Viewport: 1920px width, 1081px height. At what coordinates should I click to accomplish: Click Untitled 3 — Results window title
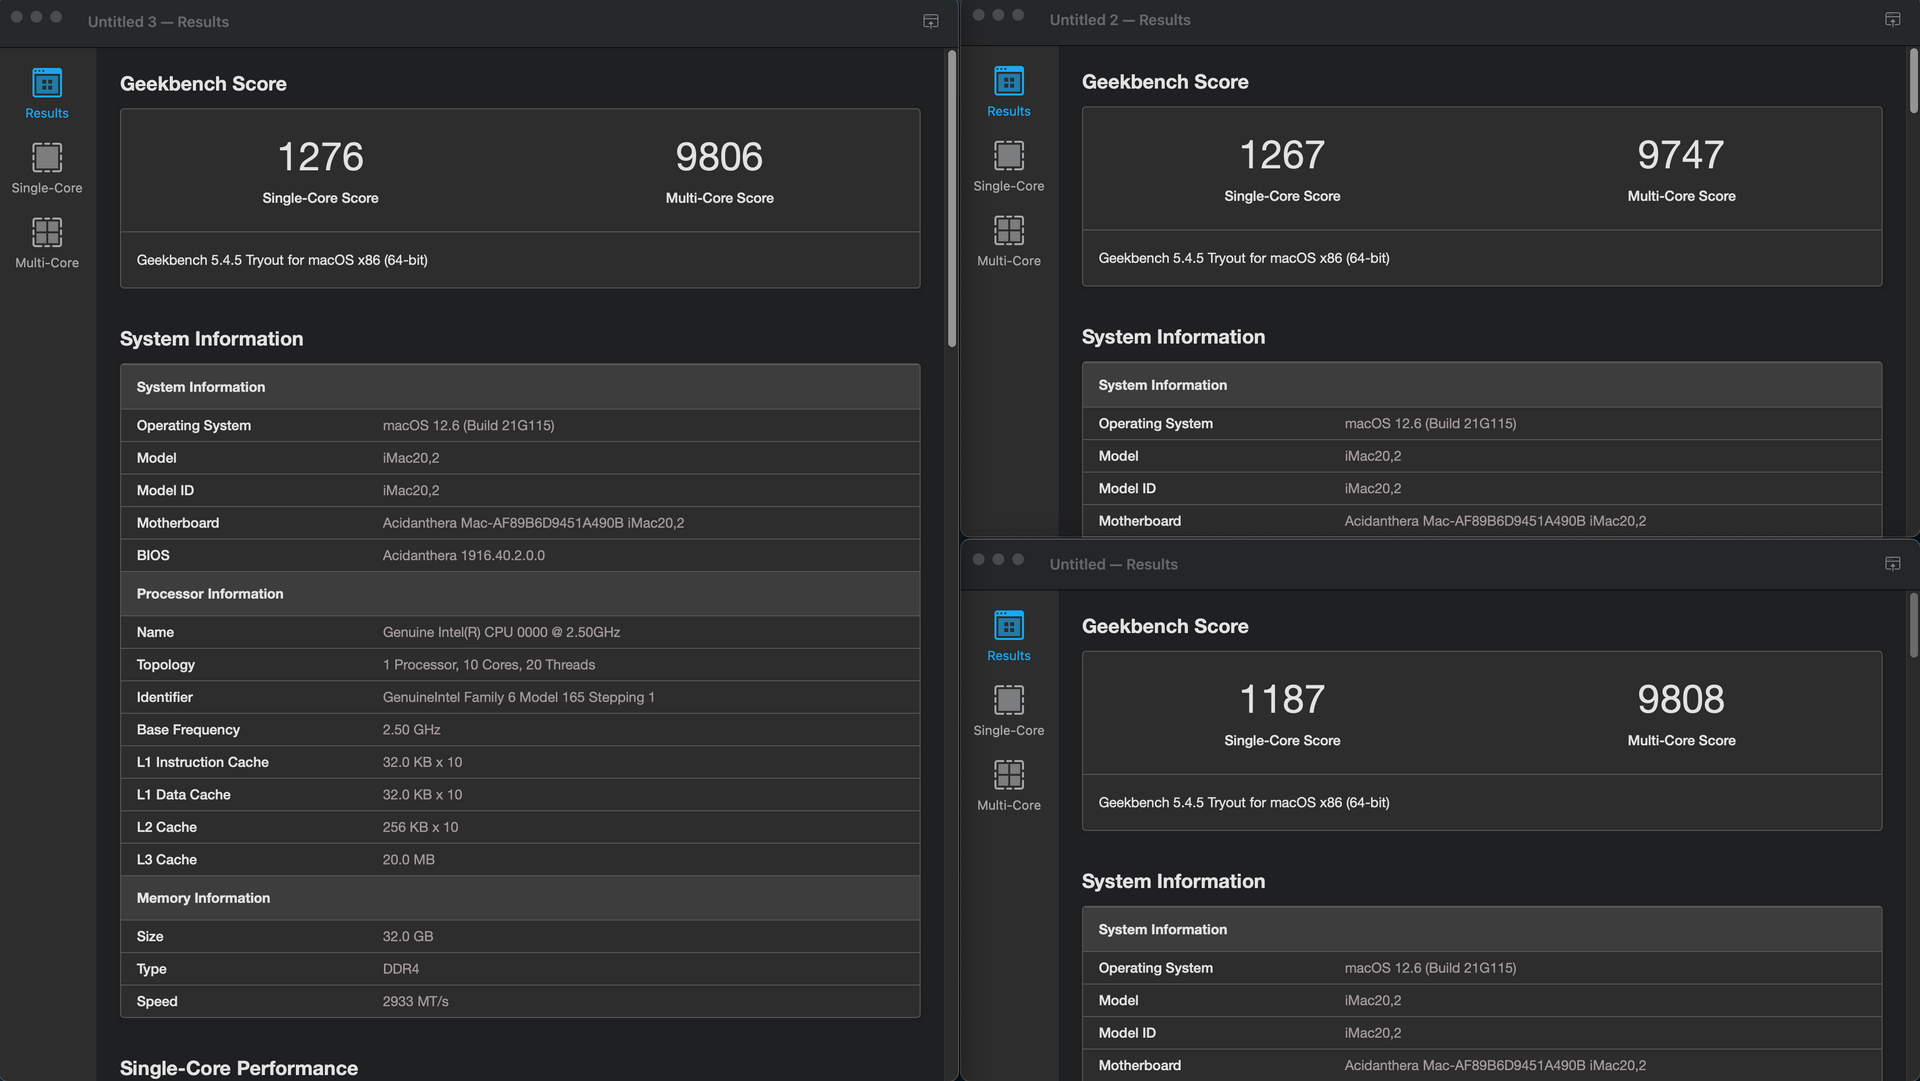pos(158,22)
